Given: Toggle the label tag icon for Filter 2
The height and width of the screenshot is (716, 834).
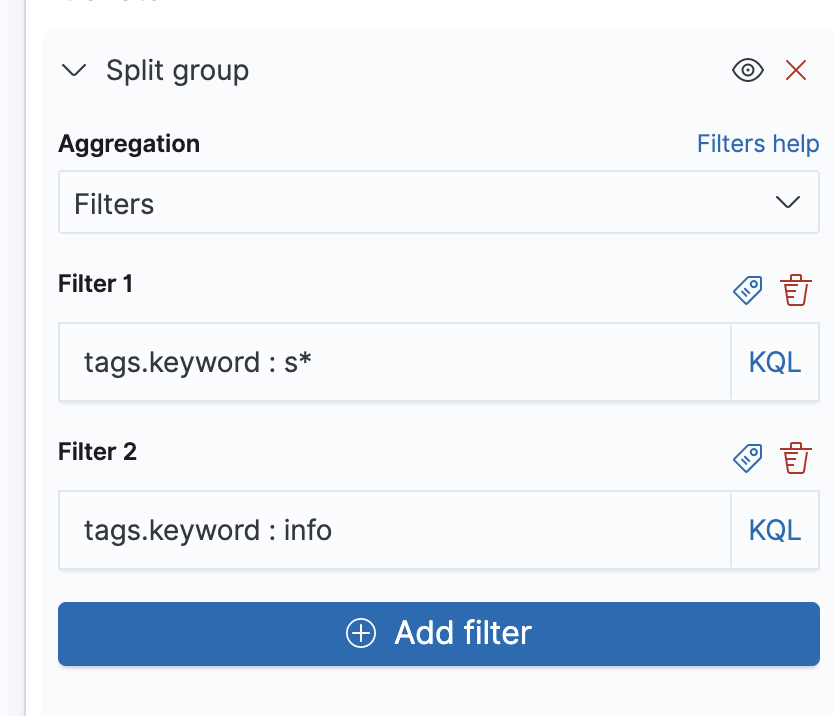Looking at the screenshot, I should click(x=747, y=458).
